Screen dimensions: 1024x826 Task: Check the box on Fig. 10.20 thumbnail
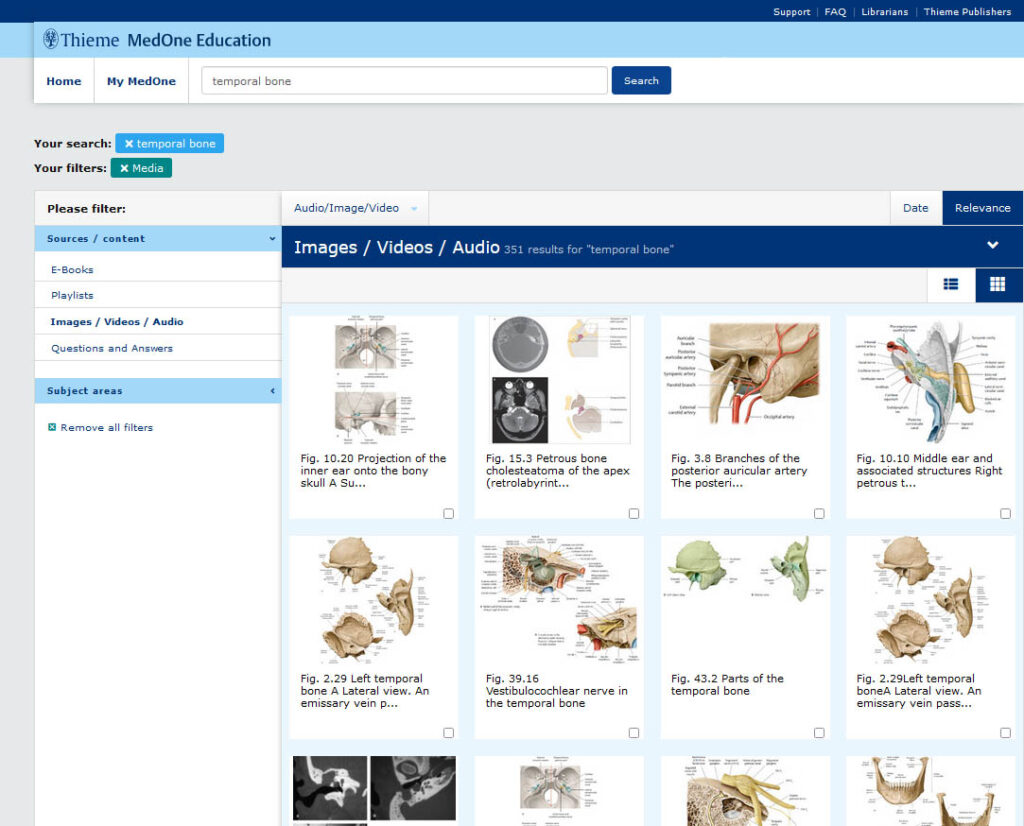(449, 513)
